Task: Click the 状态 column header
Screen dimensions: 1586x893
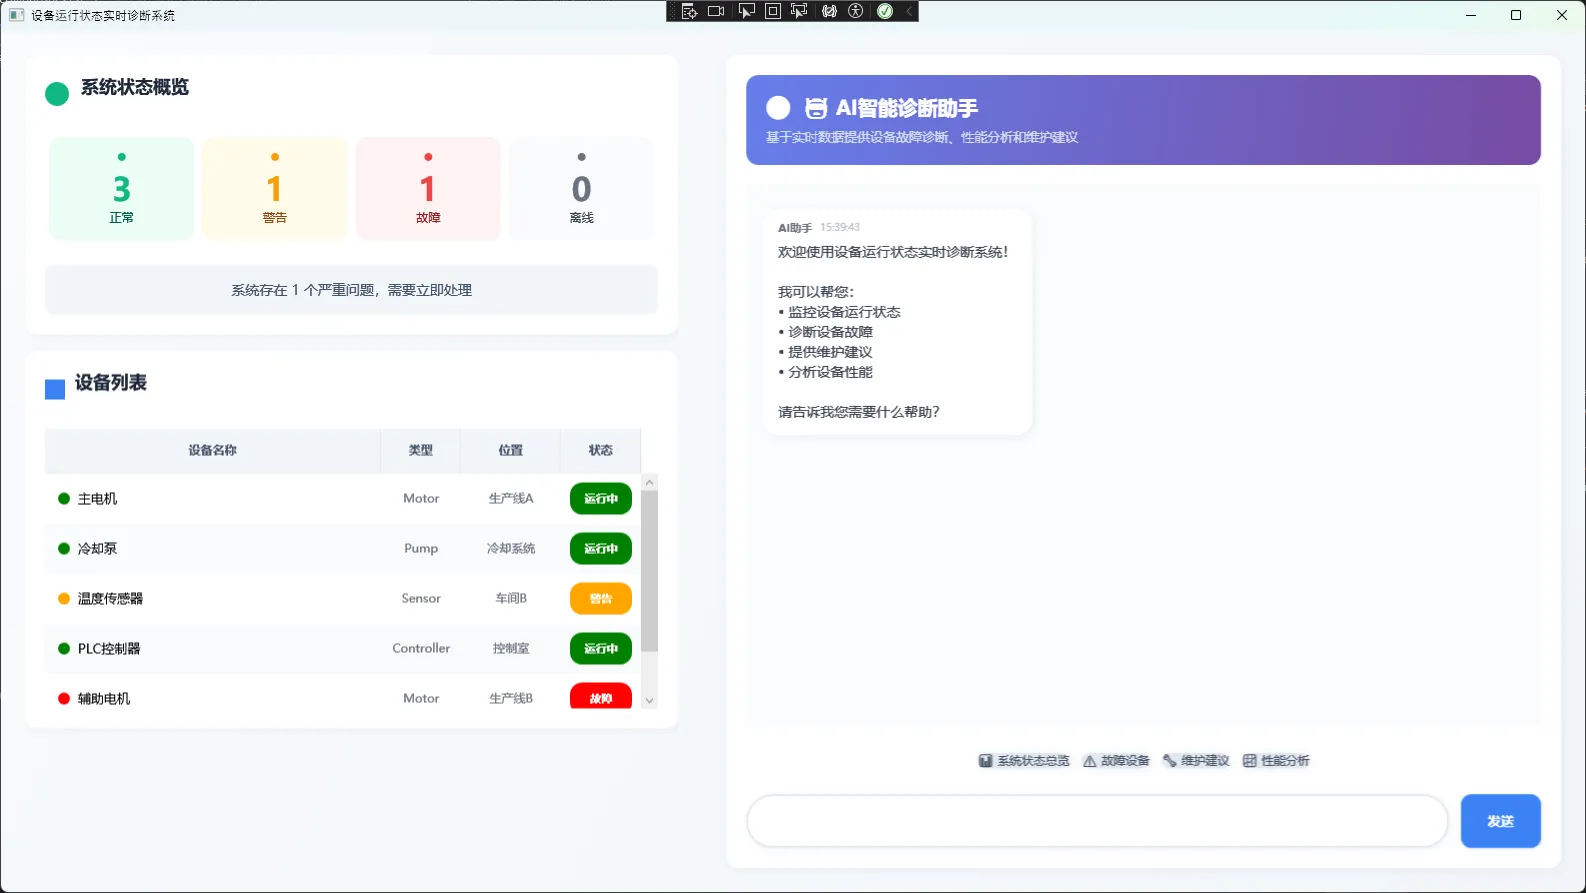Action: click(x=600, y=451)
